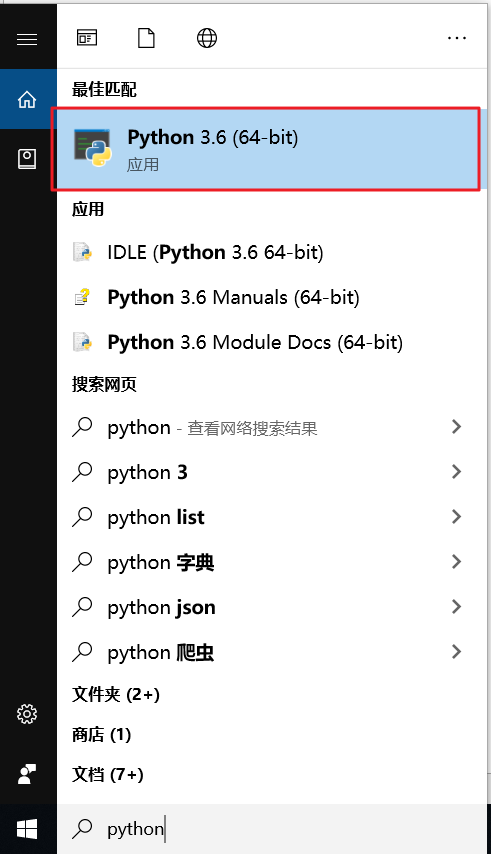Image resolution: width=491 pixels, height=854 pixels.
Task: Show the 文档 (7+) document results
Action: tap(108, 774)
